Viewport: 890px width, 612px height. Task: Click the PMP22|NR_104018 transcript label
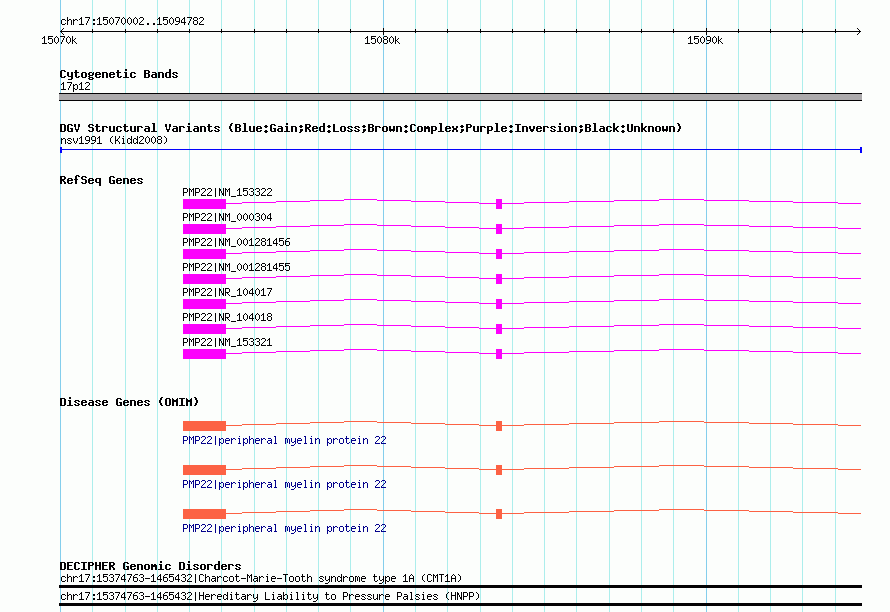tap(227, 317)
